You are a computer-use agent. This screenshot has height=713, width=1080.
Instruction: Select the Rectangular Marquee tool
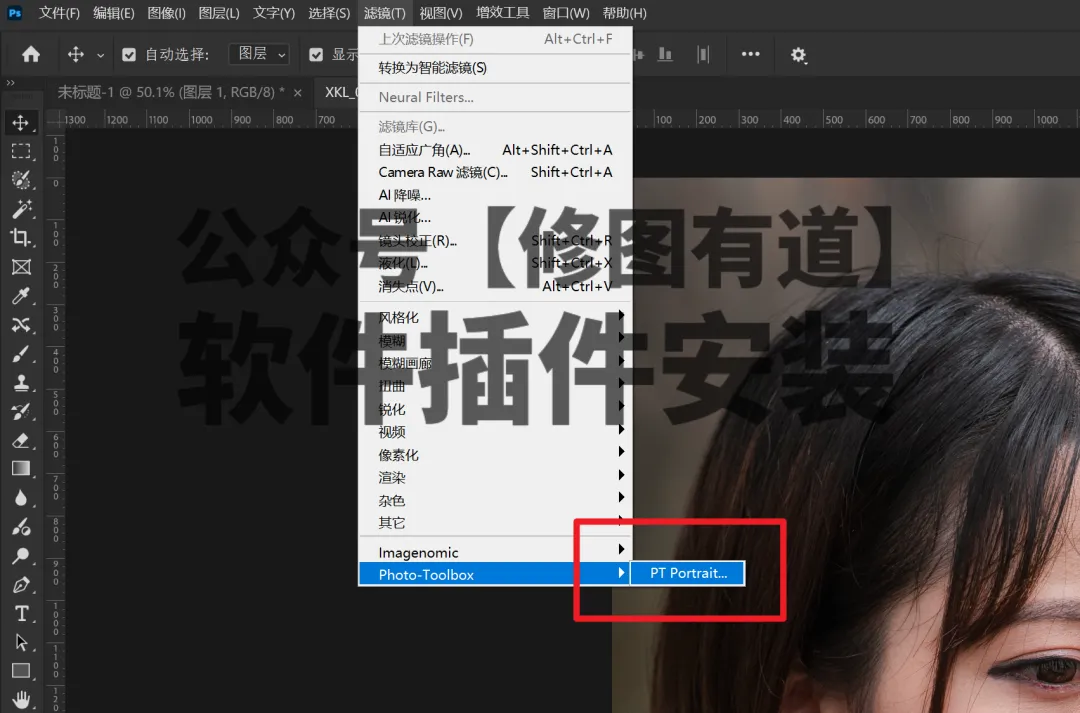coord(21,151)
